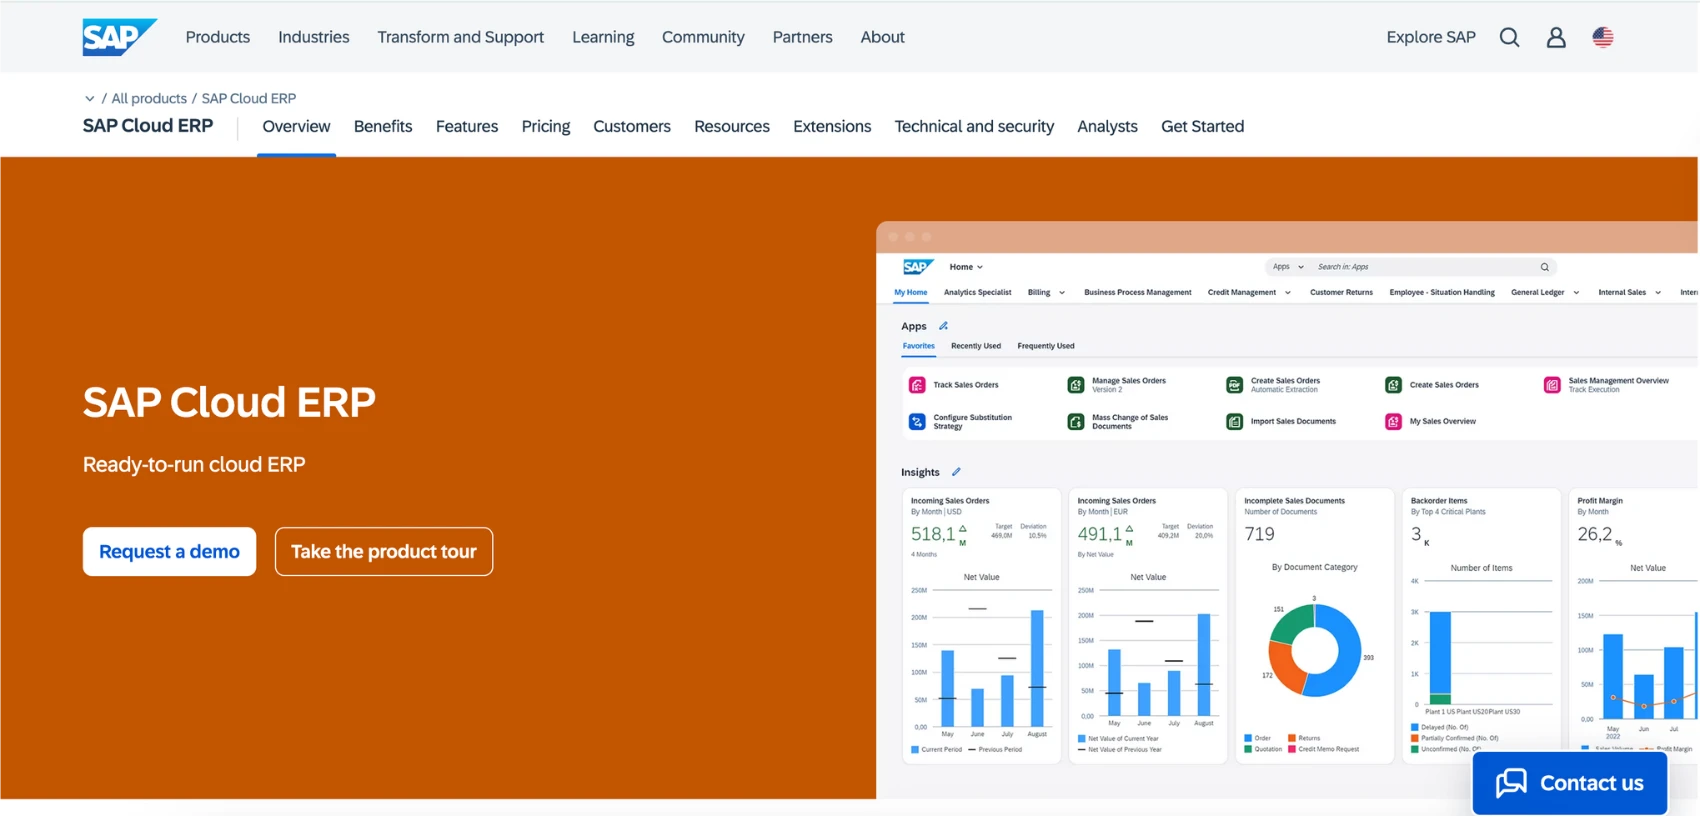Click the SAP Cloud ERP hero heading

click(x=229, y=403)
